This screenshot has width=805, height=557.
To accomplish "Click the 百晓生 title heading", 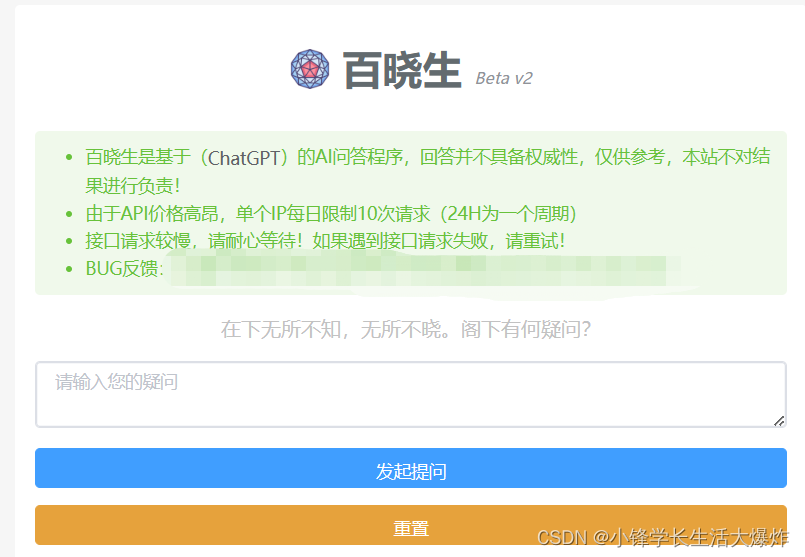I will click(x=402, y=70).
